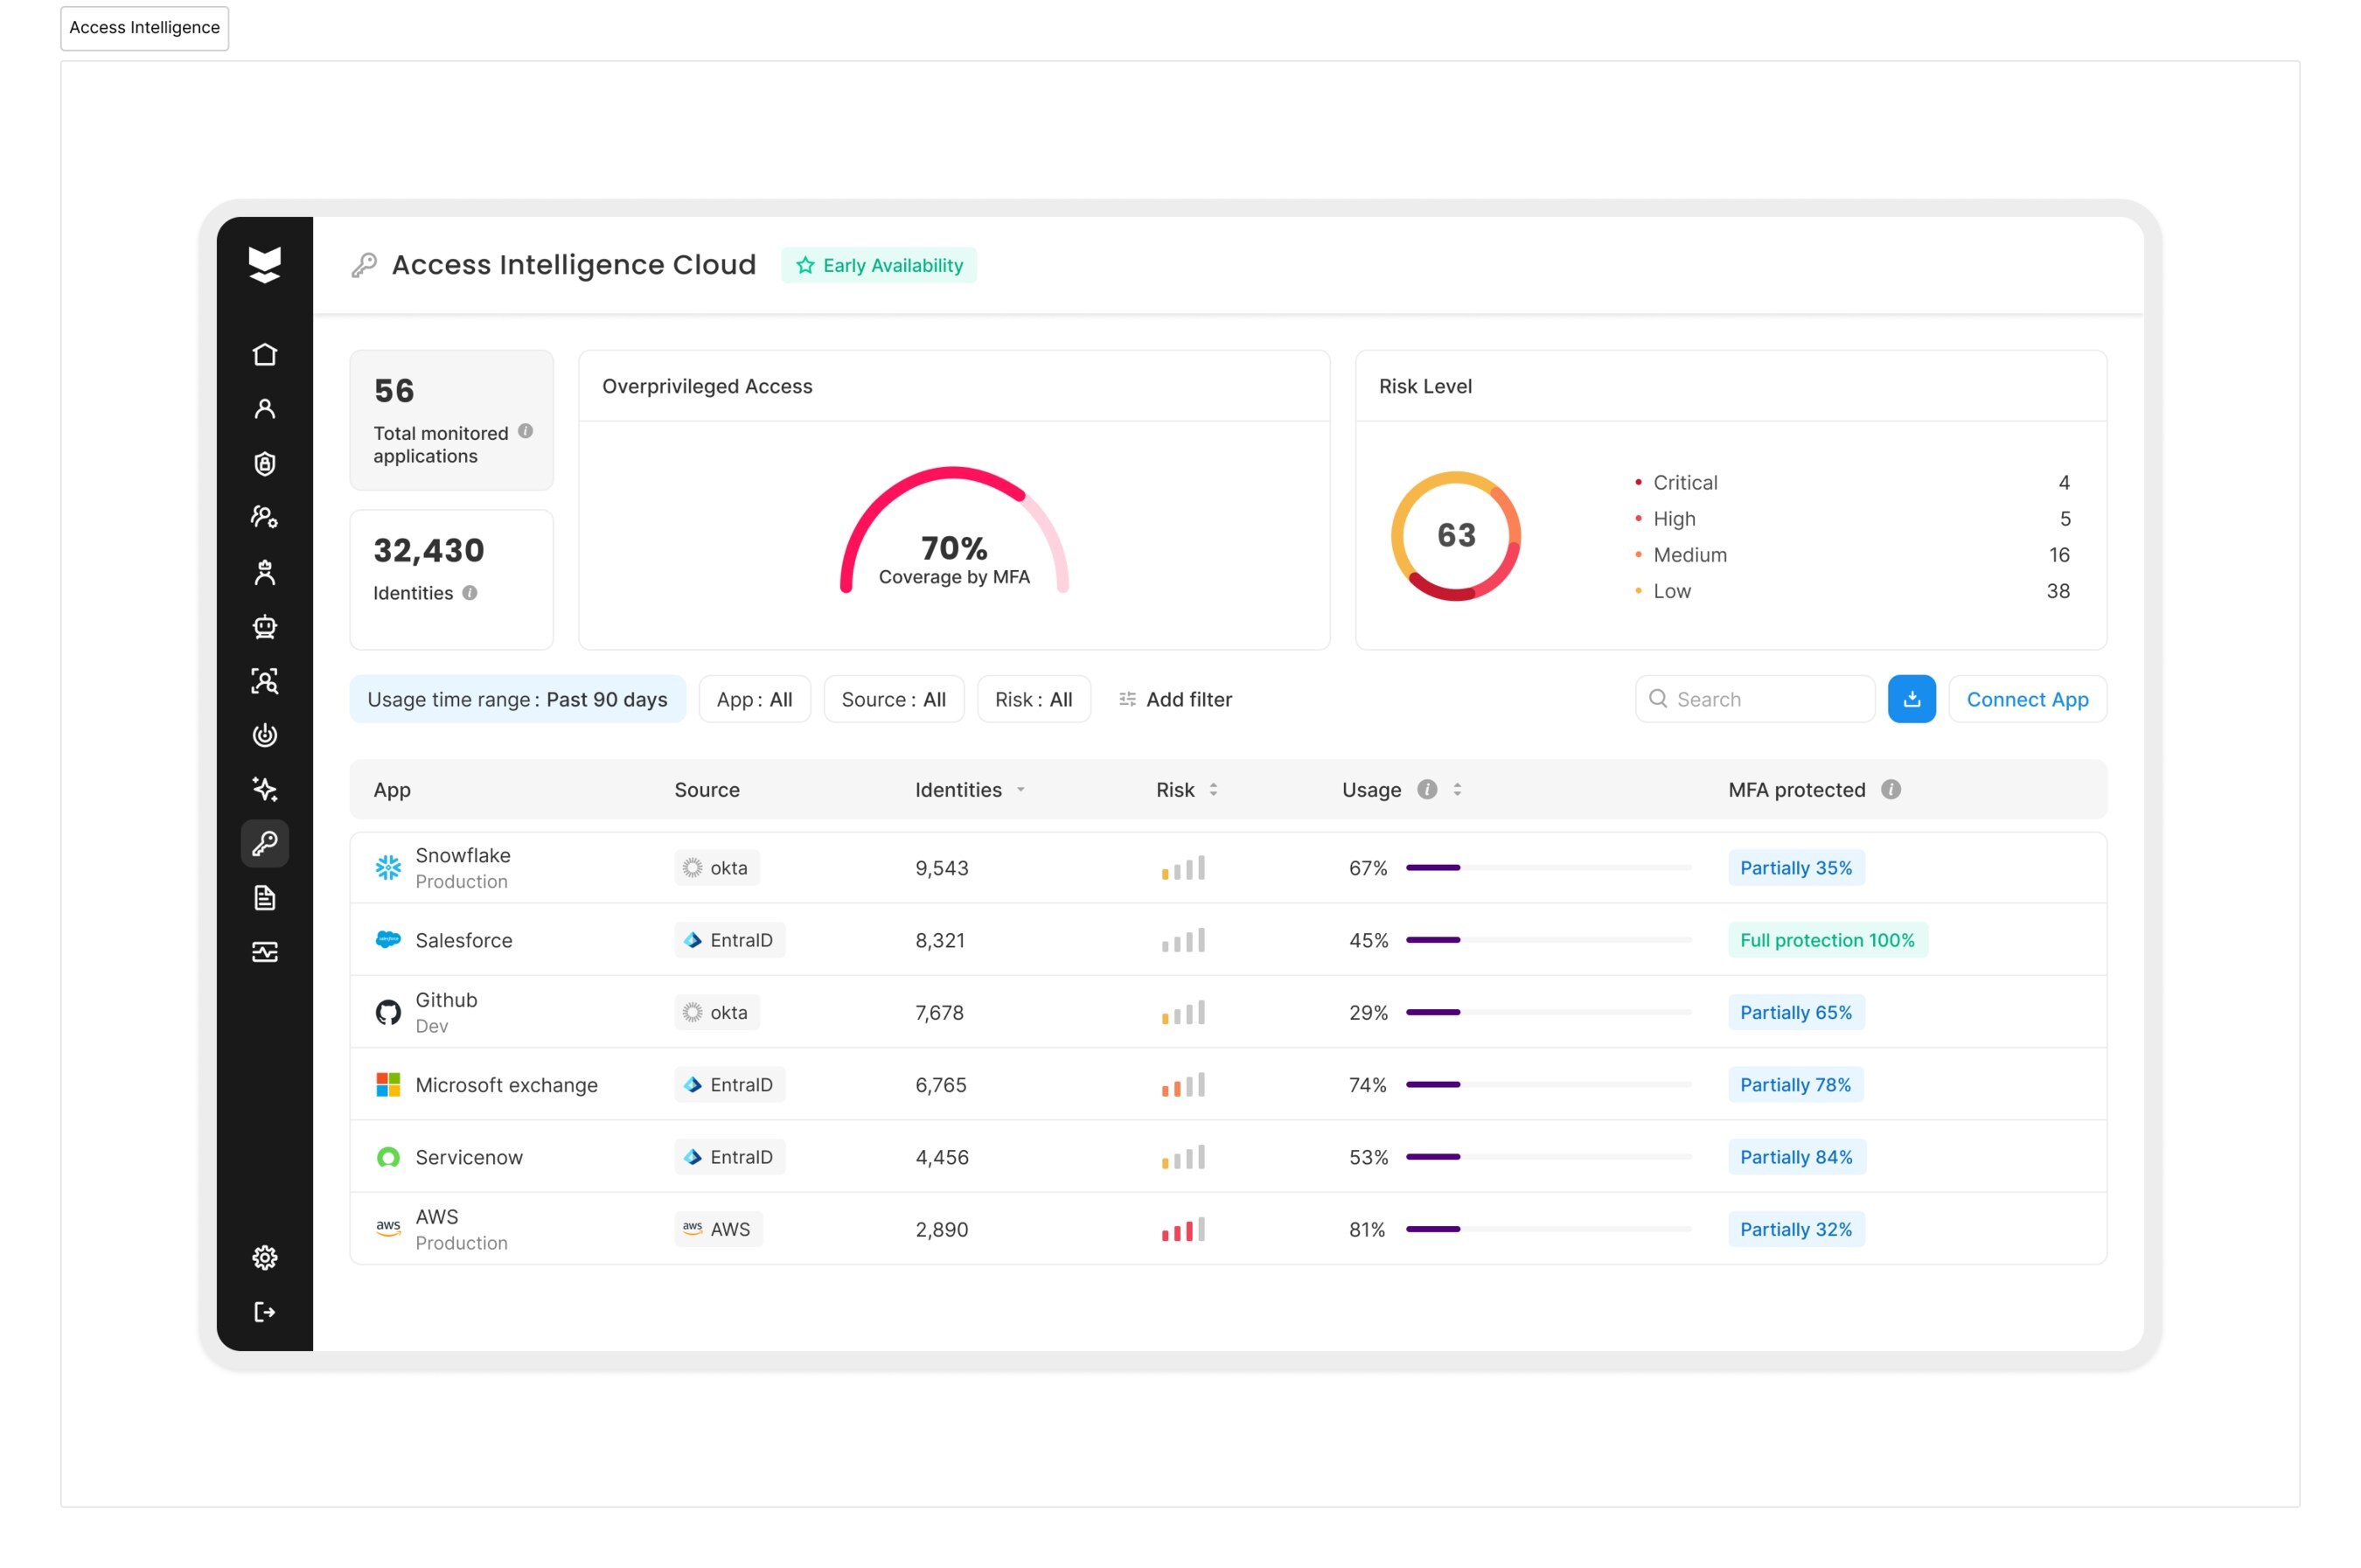Click Connect App button

click(x=2026, y=699)
